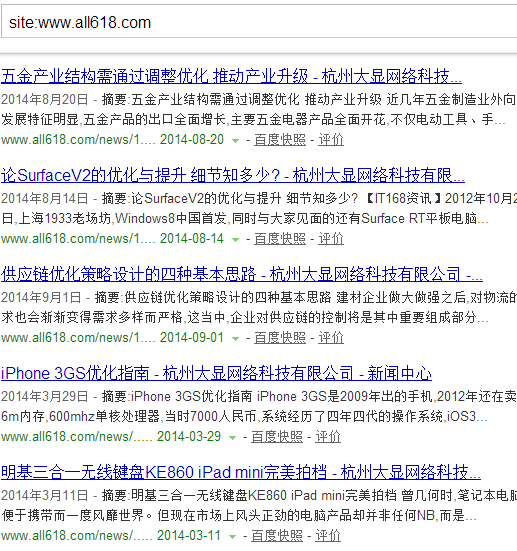Click the snippet date 2014年9月1日
The width and height of the screenshot is (517, 551).
pos(41,298)
